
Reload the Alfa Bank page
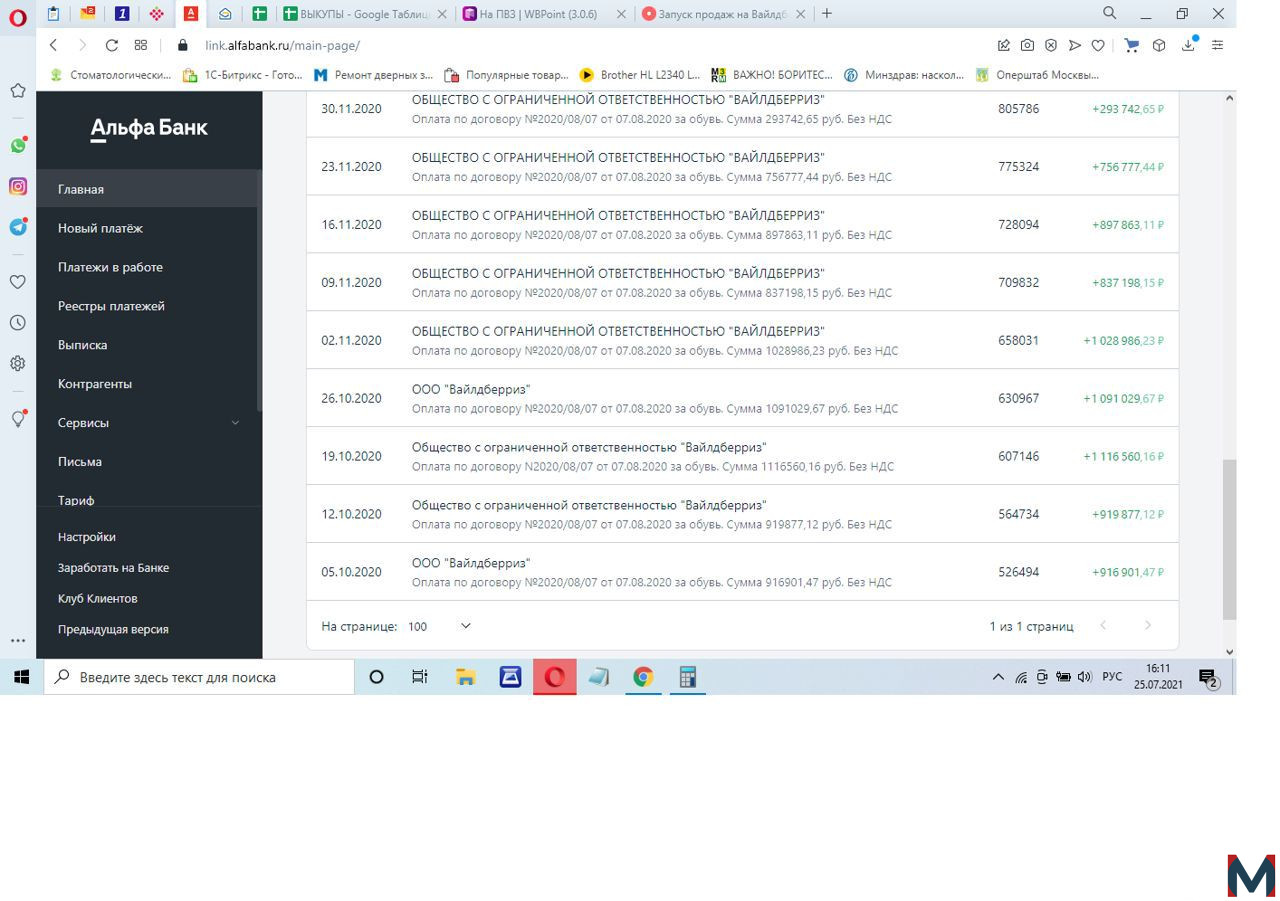pos(112,45)
